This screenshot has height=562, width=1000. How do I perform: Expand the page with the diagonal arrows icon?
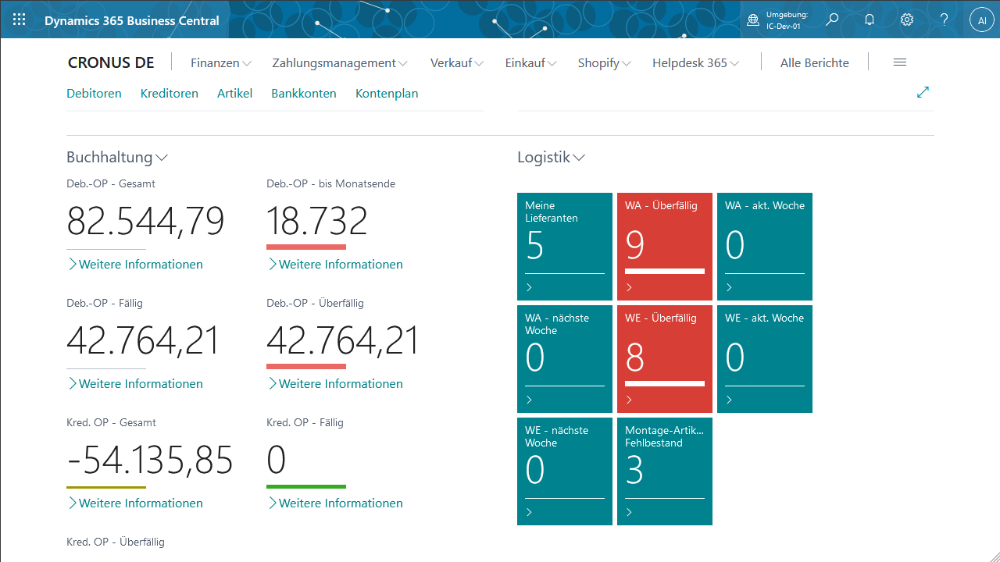pos(923,92)
